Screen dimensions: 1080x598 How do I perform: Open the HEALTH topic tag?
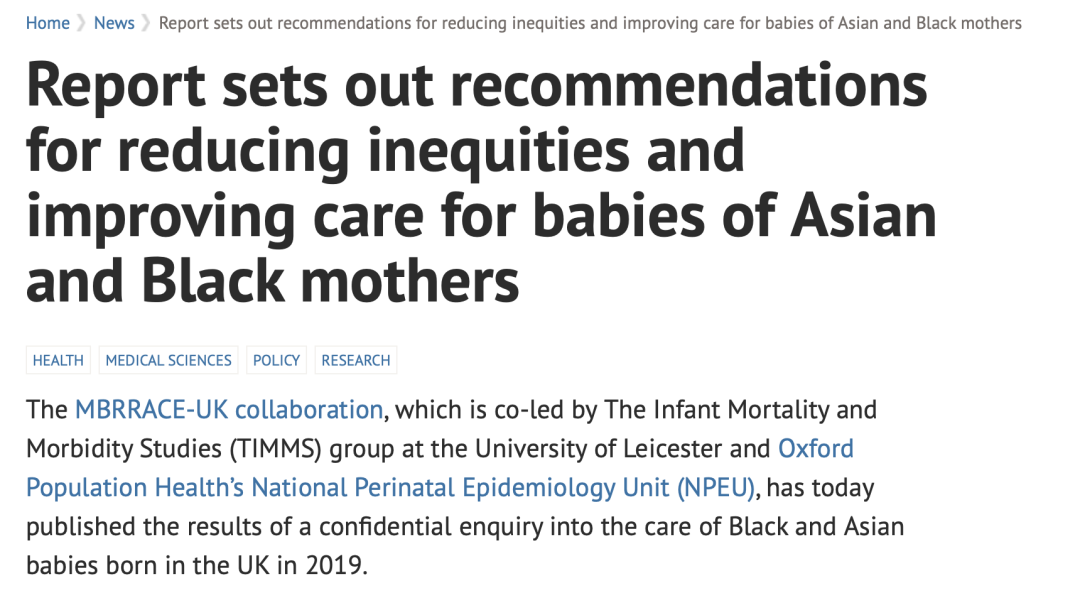58,360
